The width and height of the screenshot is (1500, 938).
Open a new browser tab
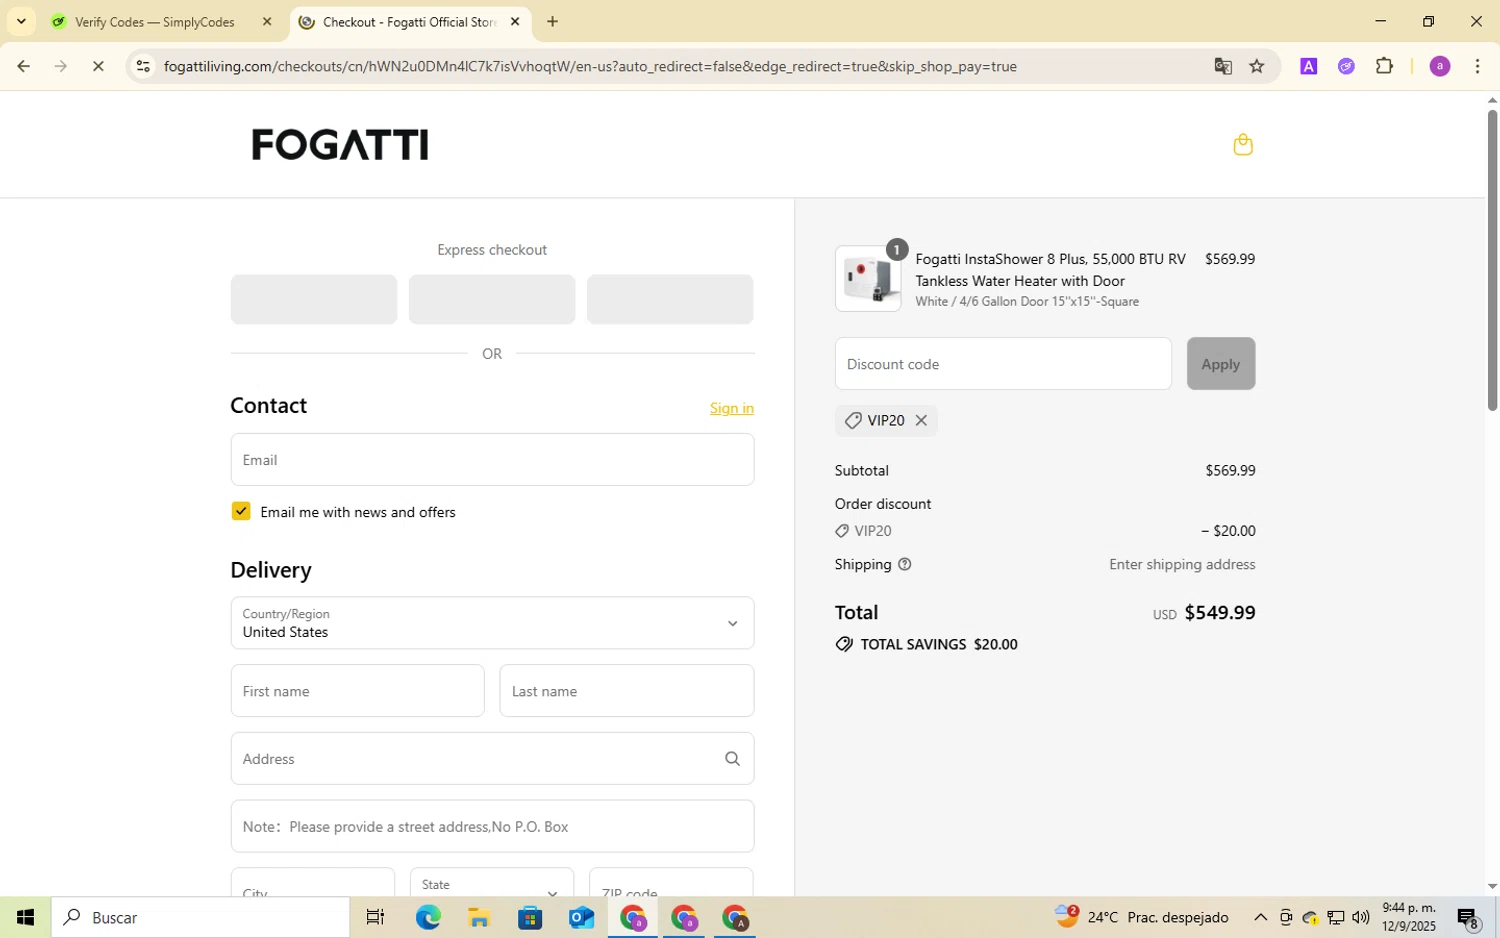(552, 22)
